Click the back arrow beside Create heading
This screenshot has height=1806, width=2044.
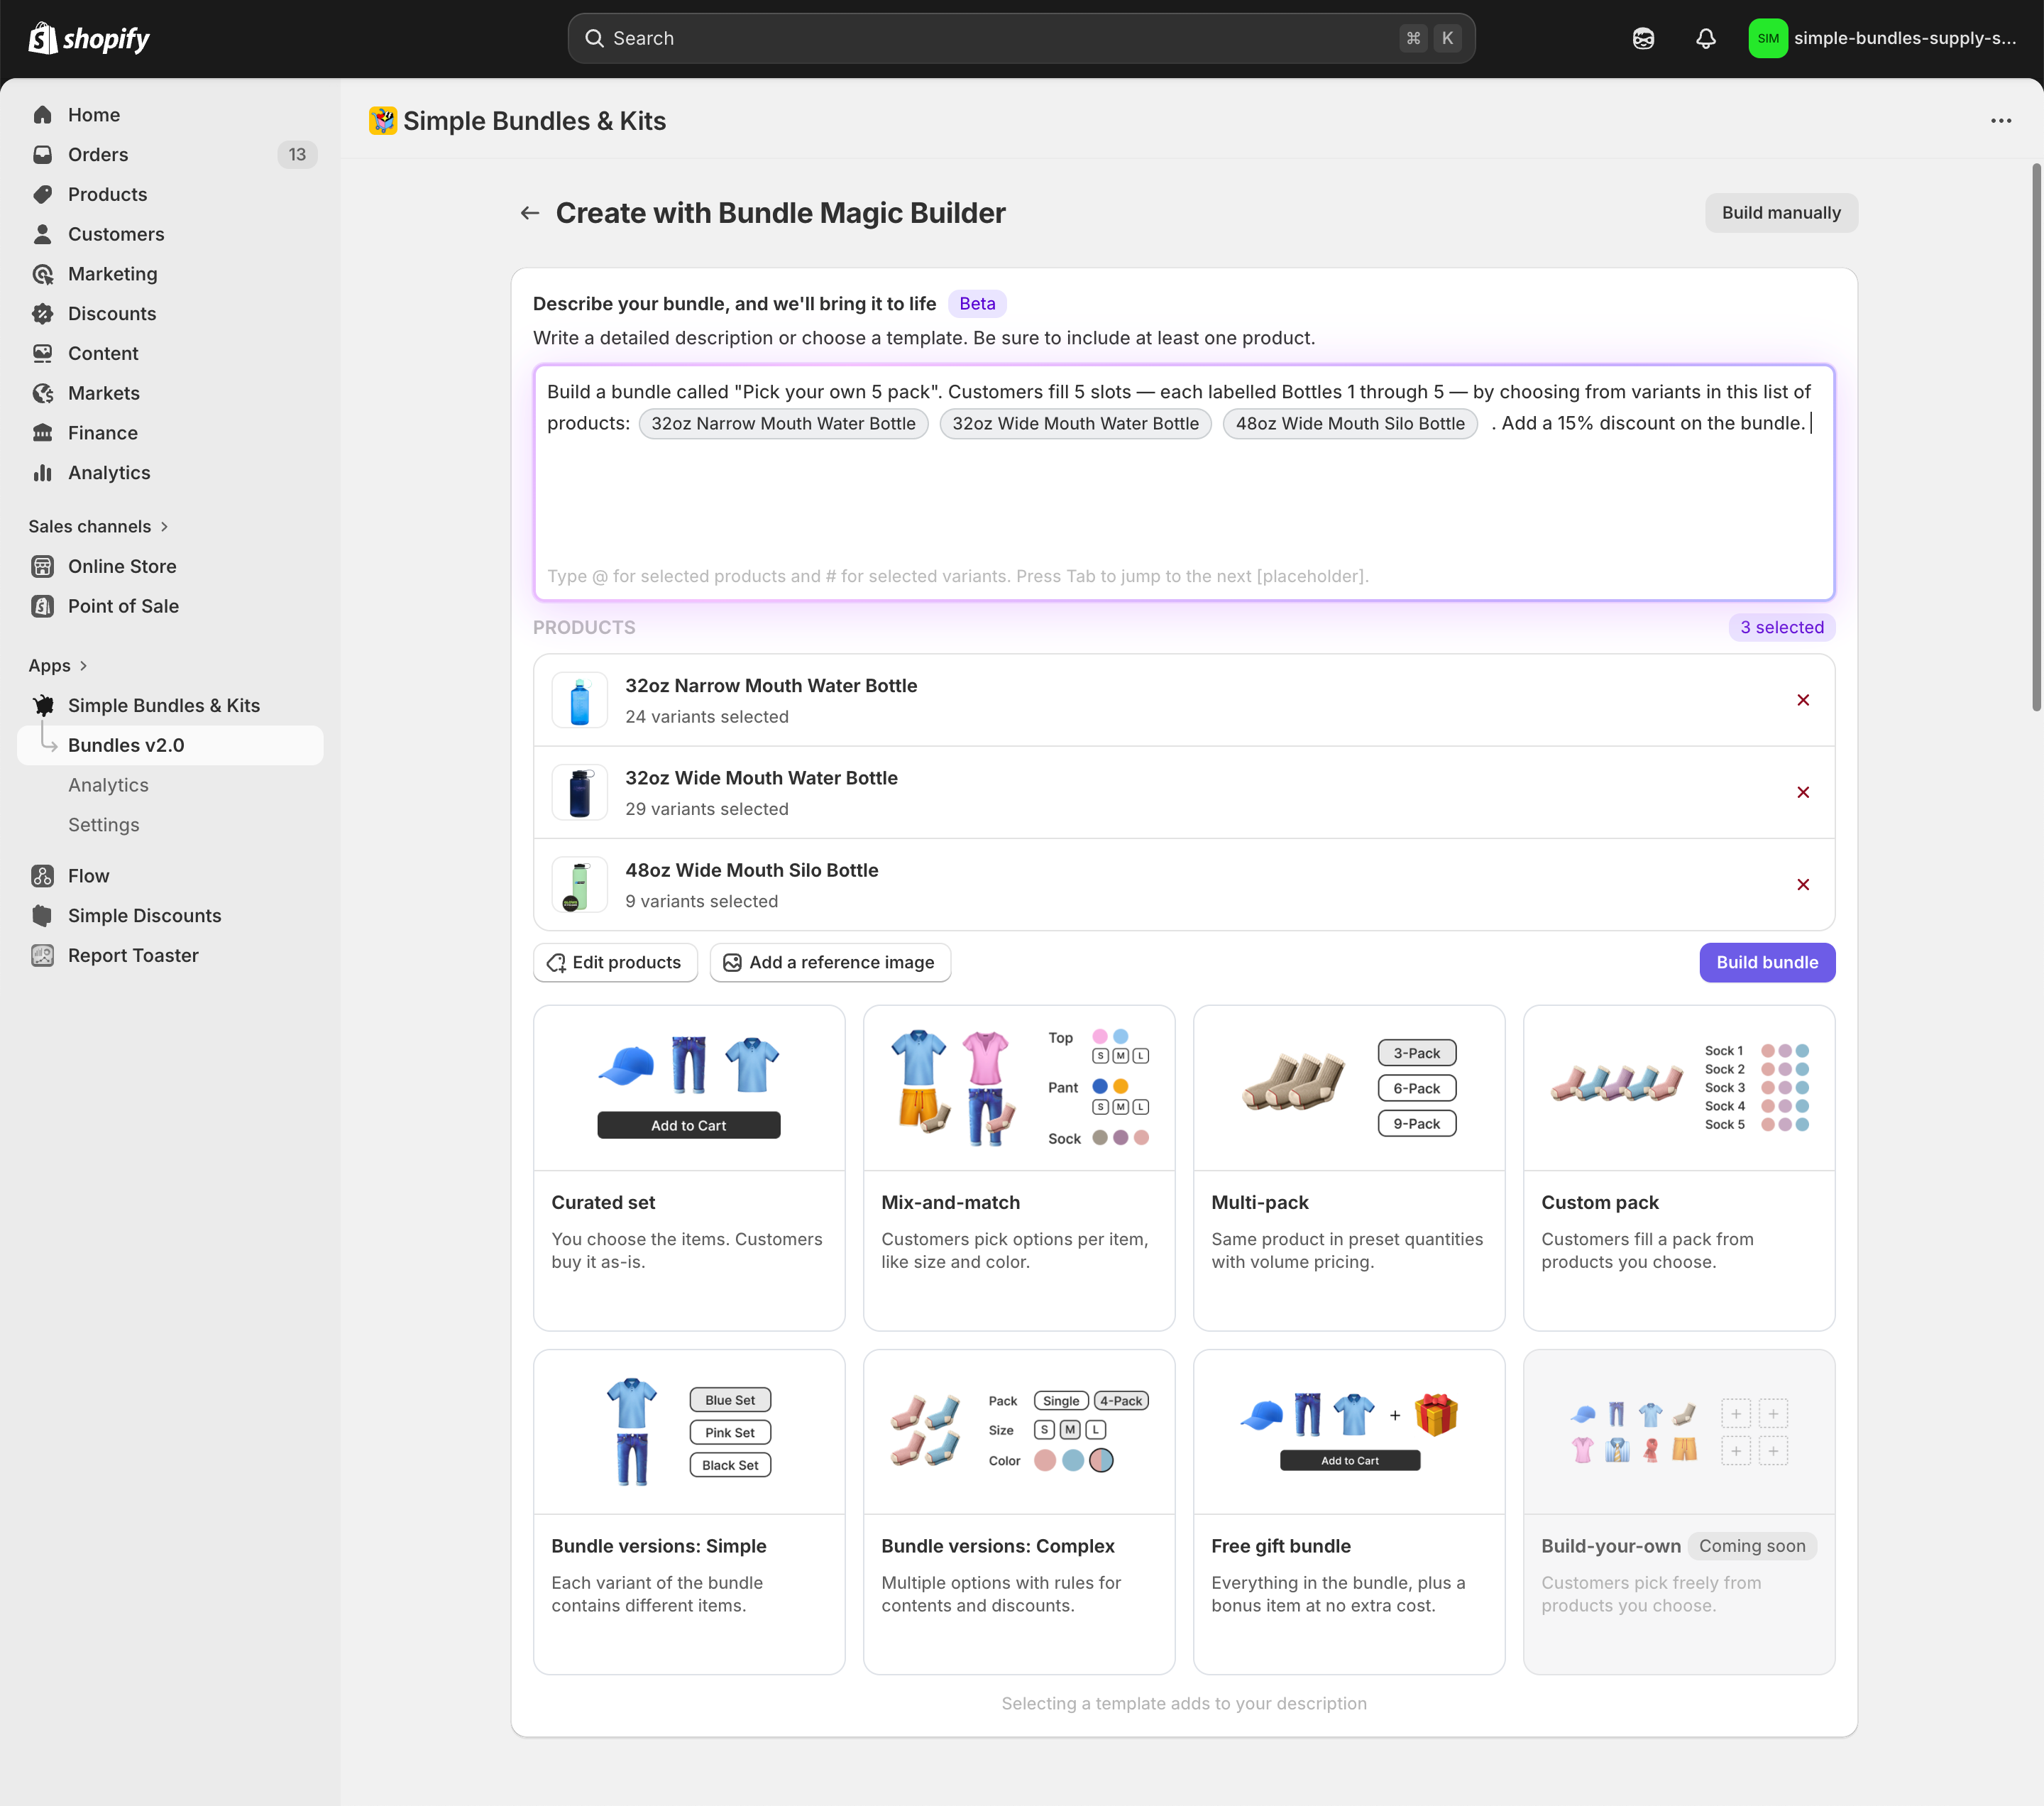pyautogui.click(x=530, y=213)
